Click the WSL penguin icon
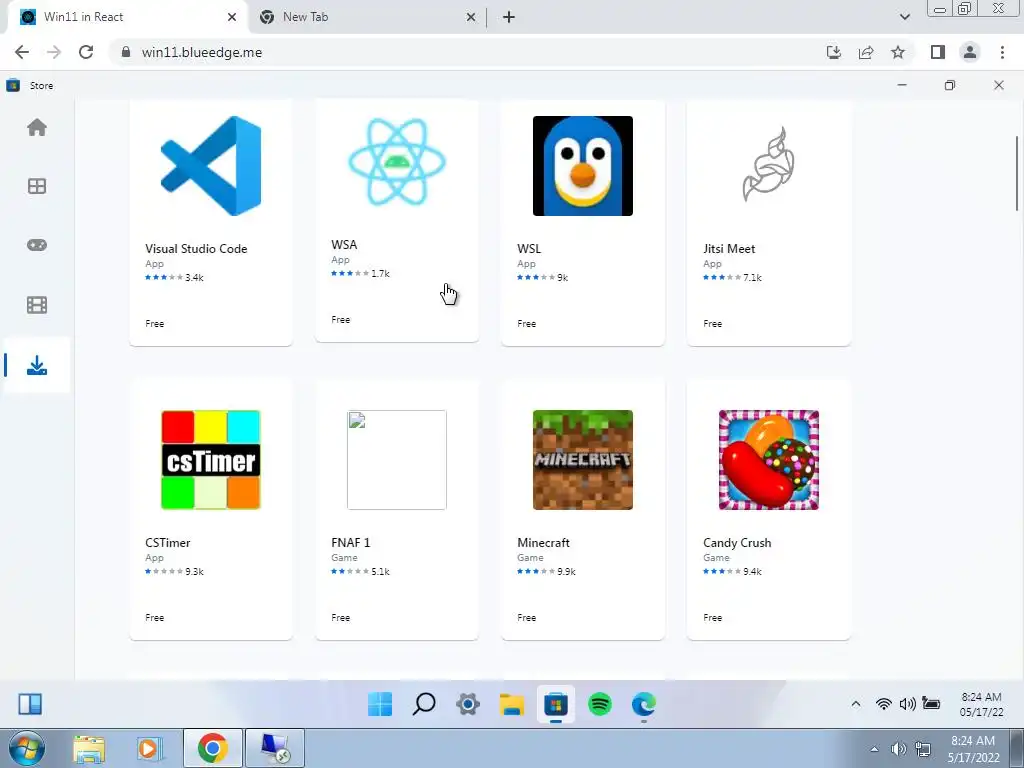This screenshot has width=1024, height=768. (x=583, y=166)
